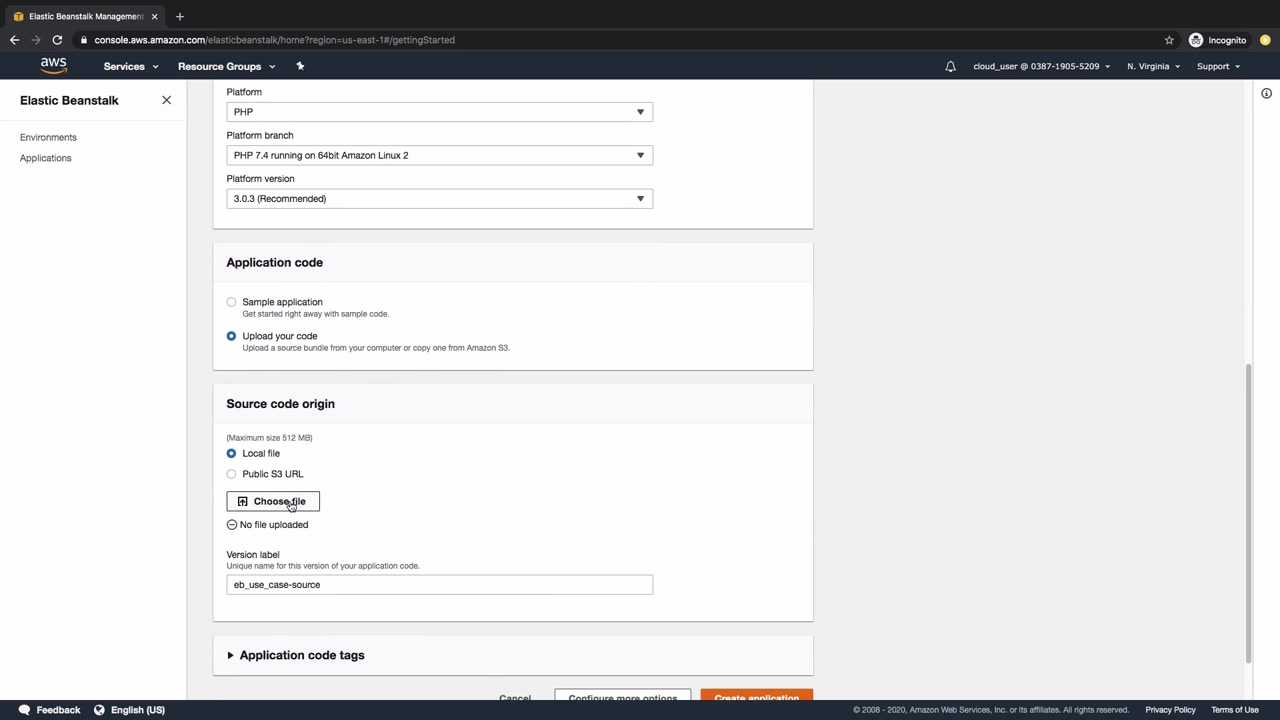
Task: Open the Platform branch dropdown
Action: [439, 155]
